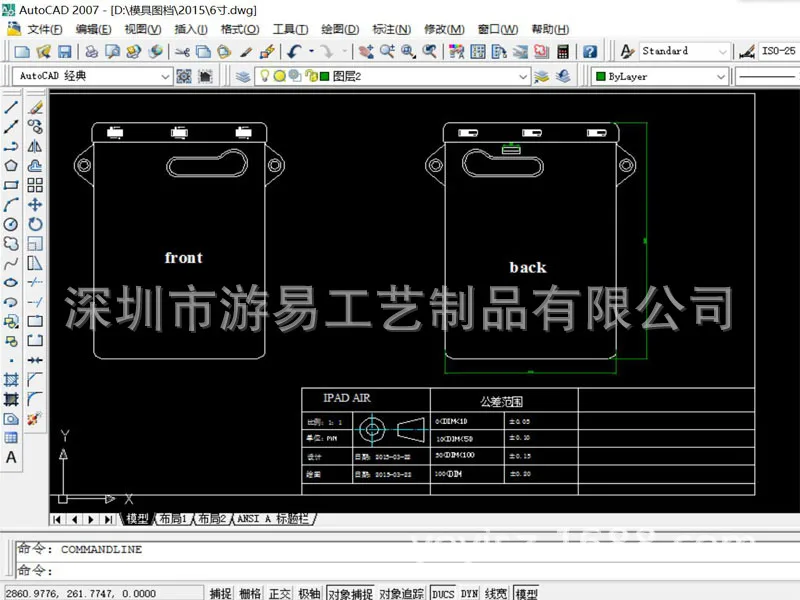Disable 对象捕捉 object snap
Screen dimensions: 800x600
pyautogui.click(x=350, y=593)
